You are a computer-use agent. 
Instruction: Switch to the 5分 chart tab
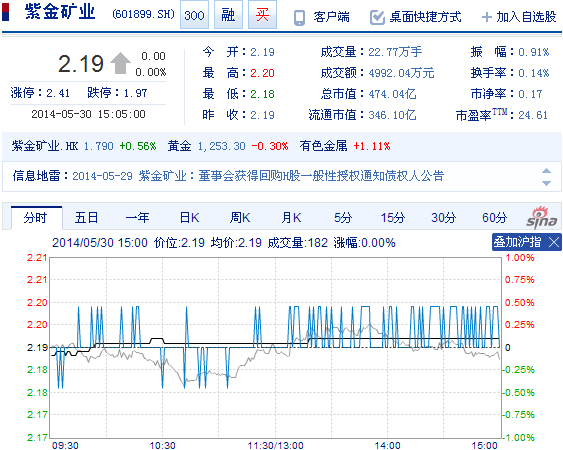click(343, 218)
